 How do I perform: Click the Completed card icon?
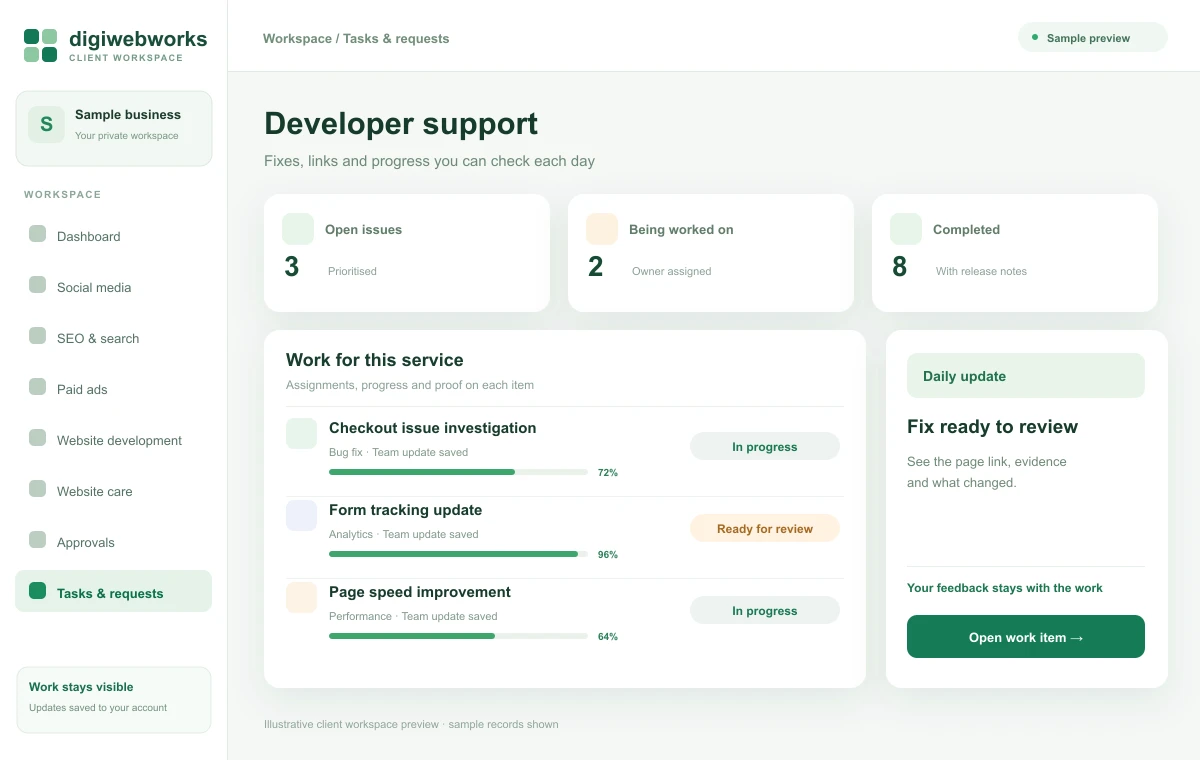[906, 229]
